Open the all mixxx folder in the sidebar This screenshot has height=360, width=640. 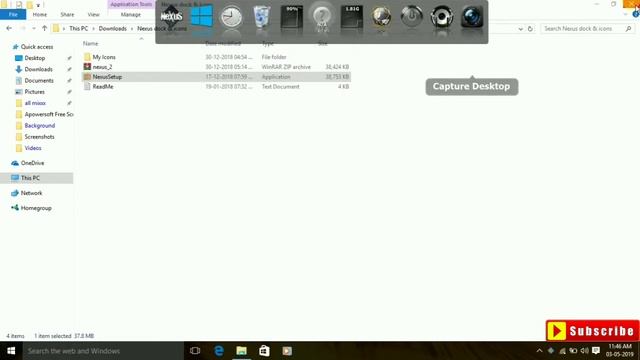click(x=35, y=103)
